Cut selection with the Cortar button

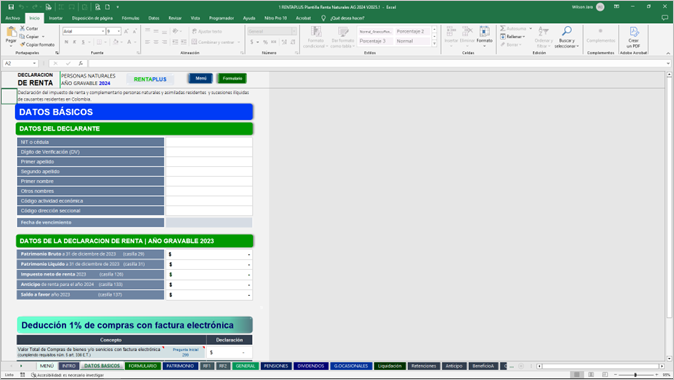click(x=29, y=28)
